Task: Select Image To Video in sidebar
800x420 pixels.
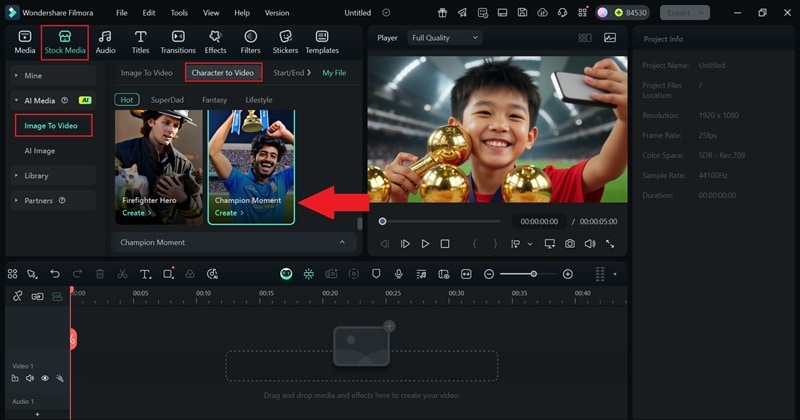Action: click(x=53, y=126)
